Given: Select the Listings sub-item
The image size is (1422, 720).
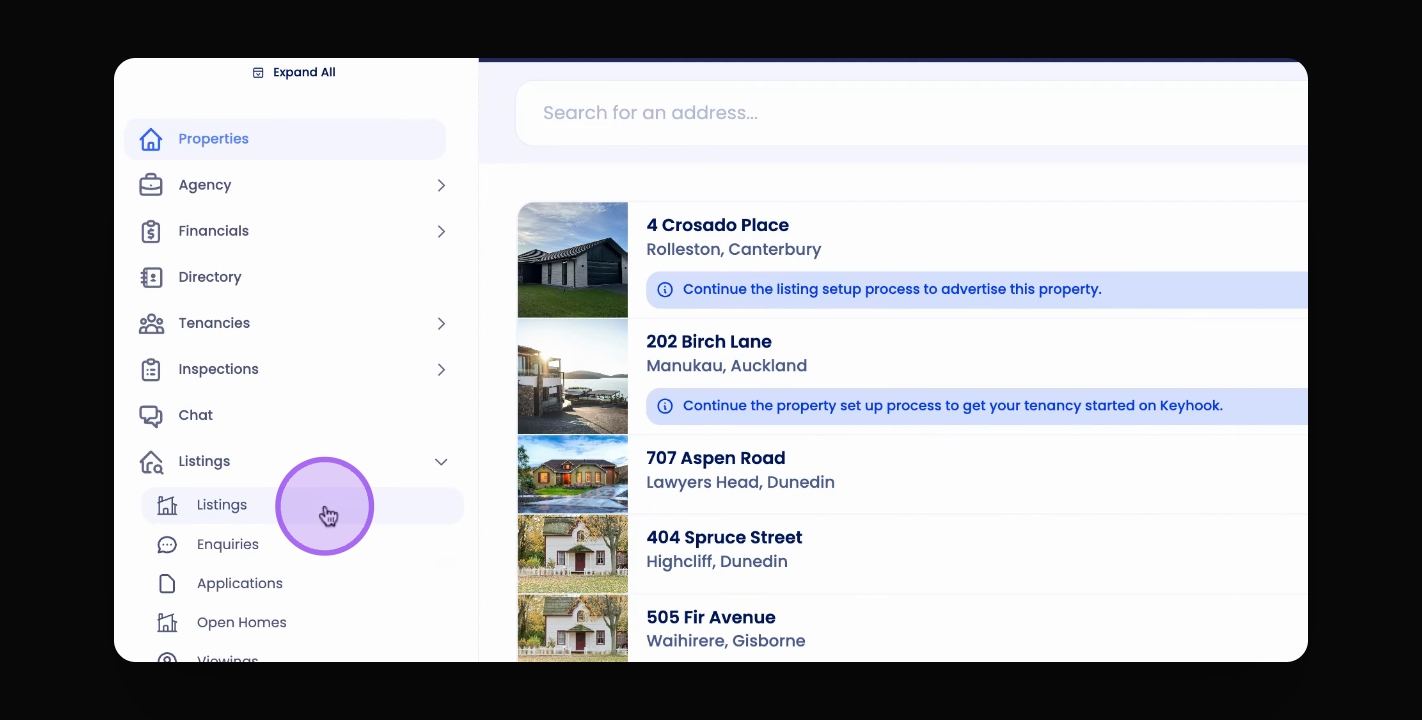Looking at the screenshot, I should click(302, 505).
